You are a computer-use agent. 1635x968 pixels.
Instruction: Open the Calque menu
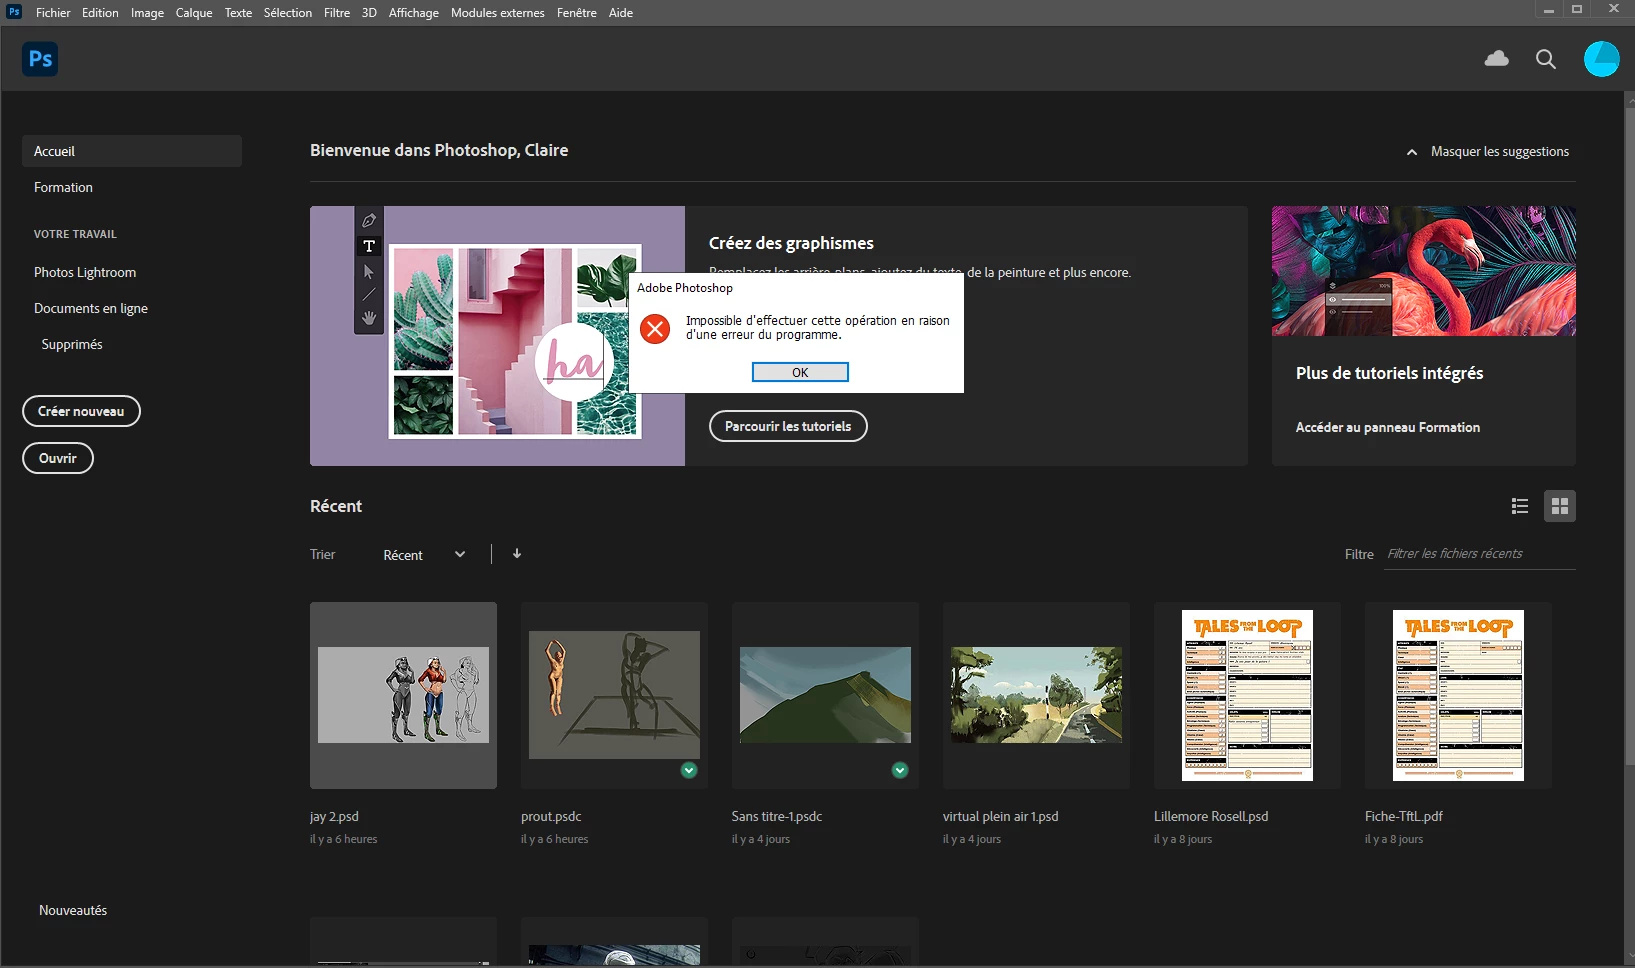coord(194,13)
